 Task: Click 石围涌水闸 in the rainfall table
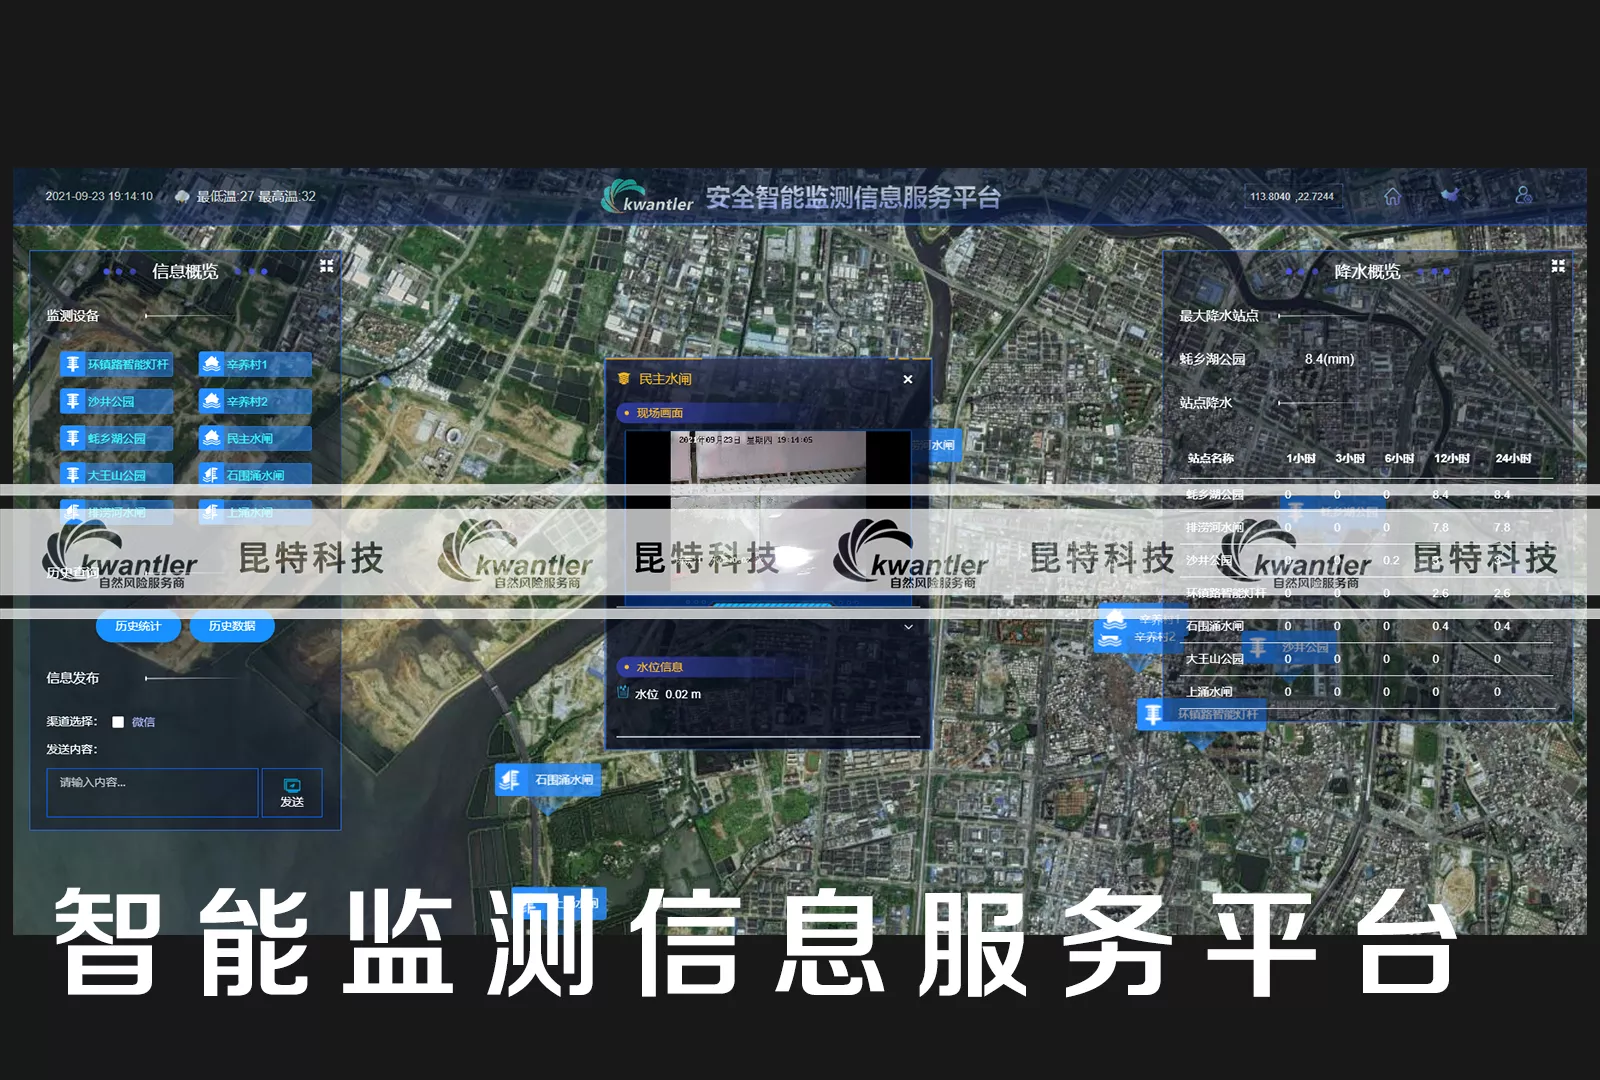(1215, 626)
